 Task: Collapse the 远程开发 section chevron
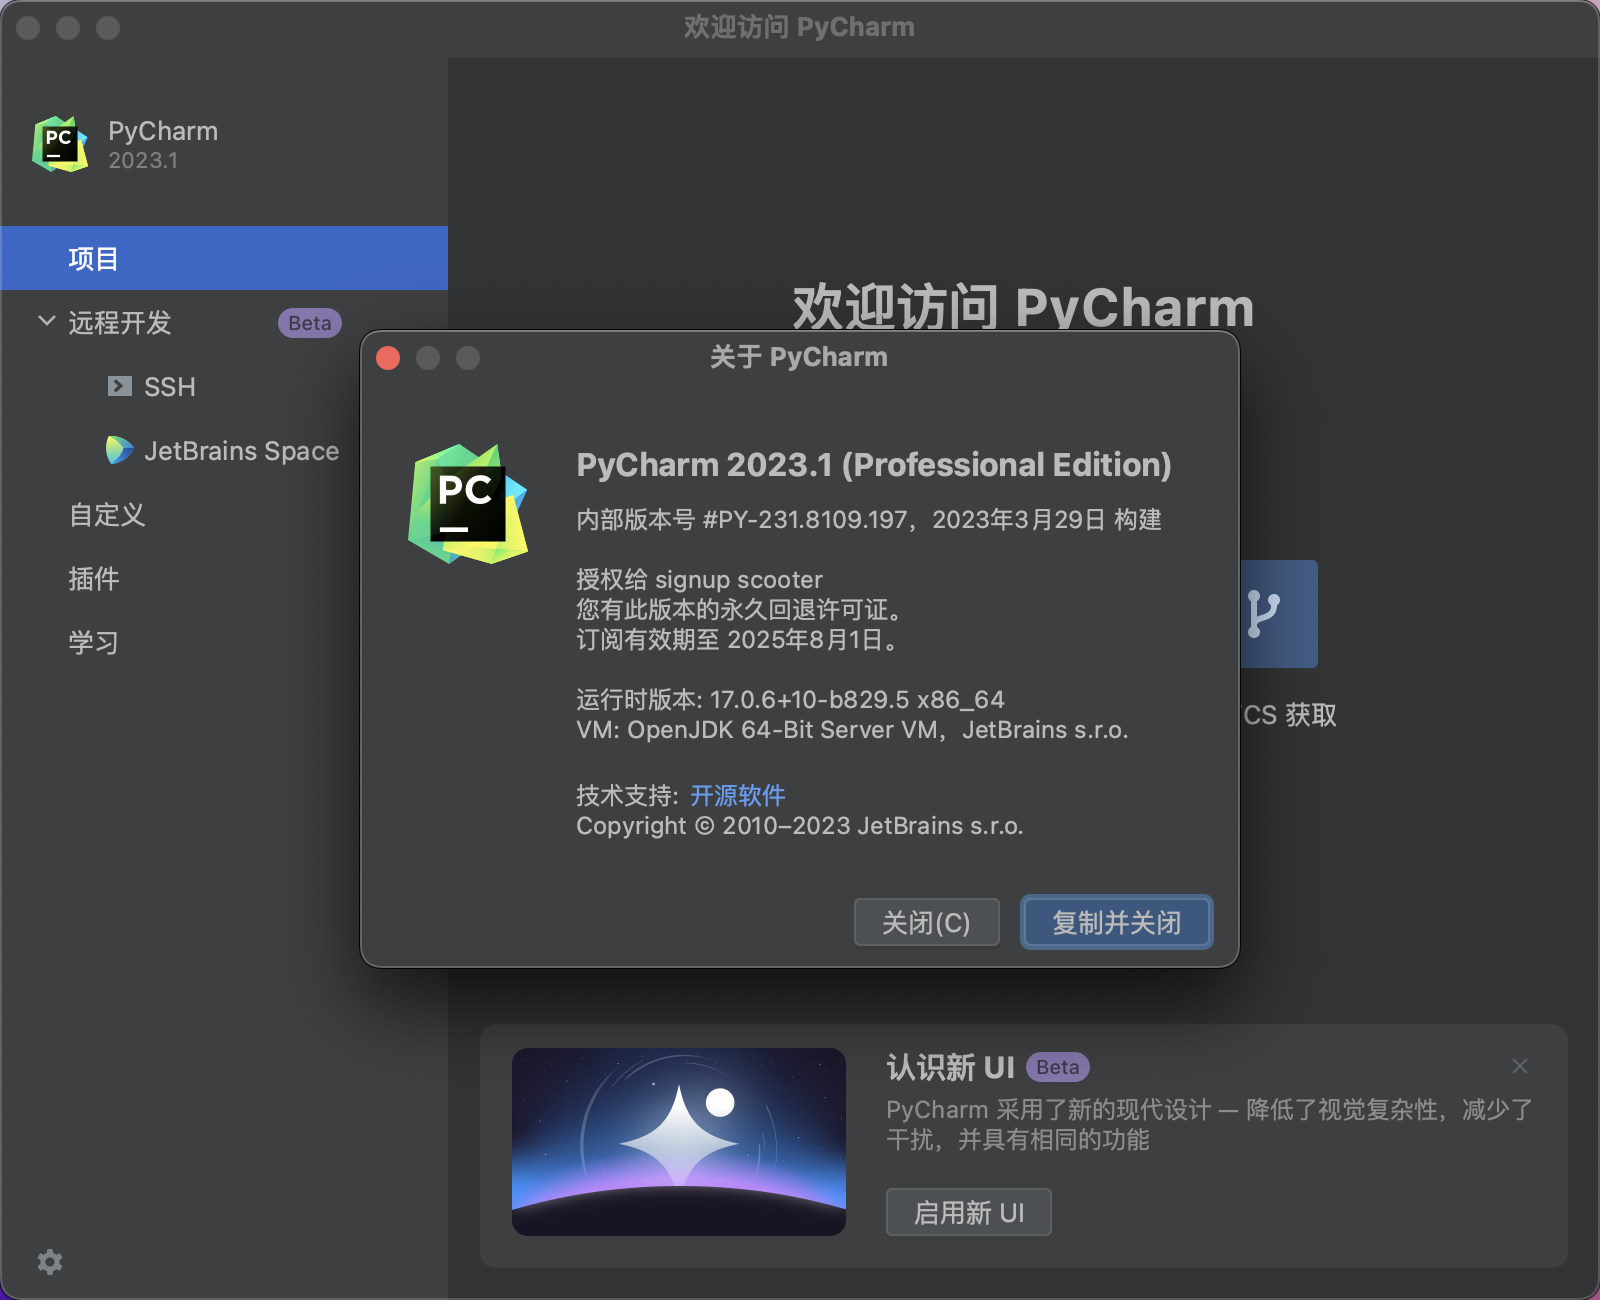[46, 321]
